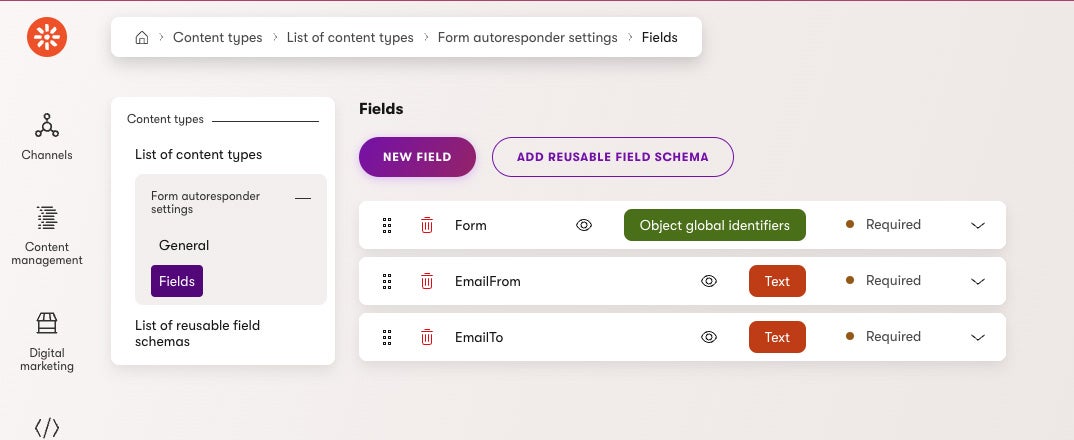Screen dimensions: 1074x440
Task: Toggle visibility eye for EmailTo field
Action: [x=709, y=337]
